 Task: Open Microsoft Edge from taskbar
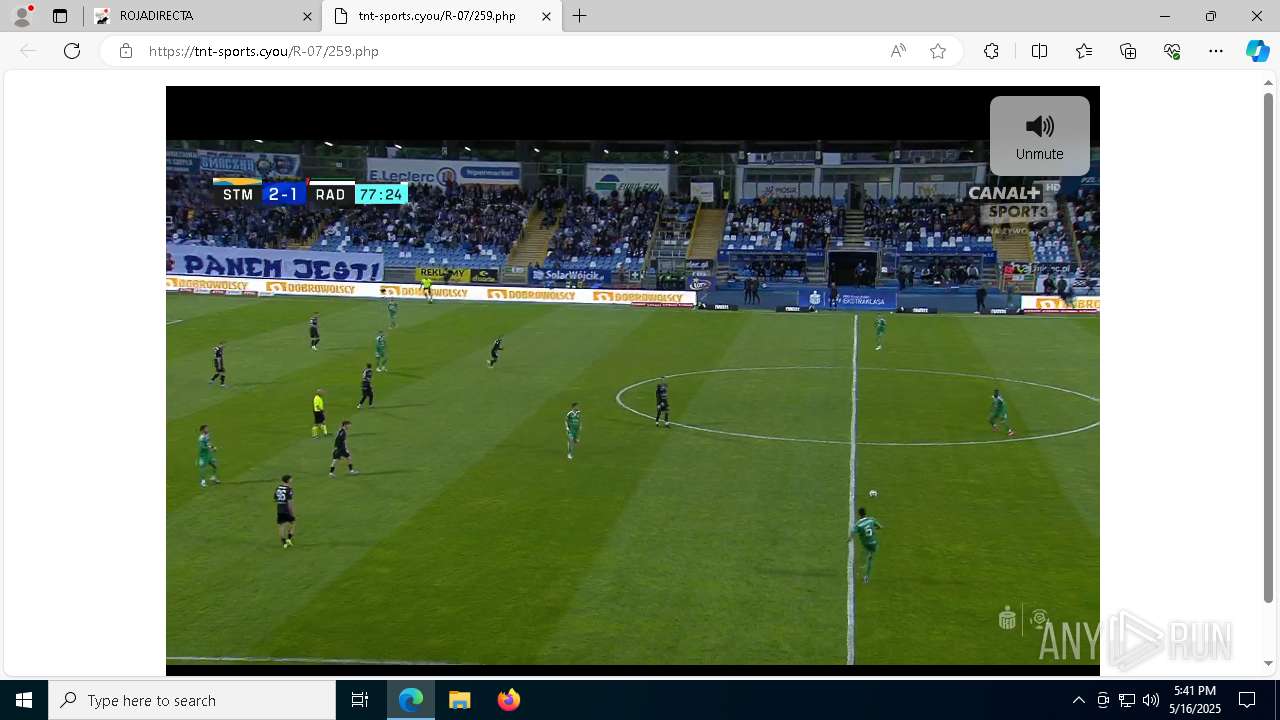click(x=411, y=700)
